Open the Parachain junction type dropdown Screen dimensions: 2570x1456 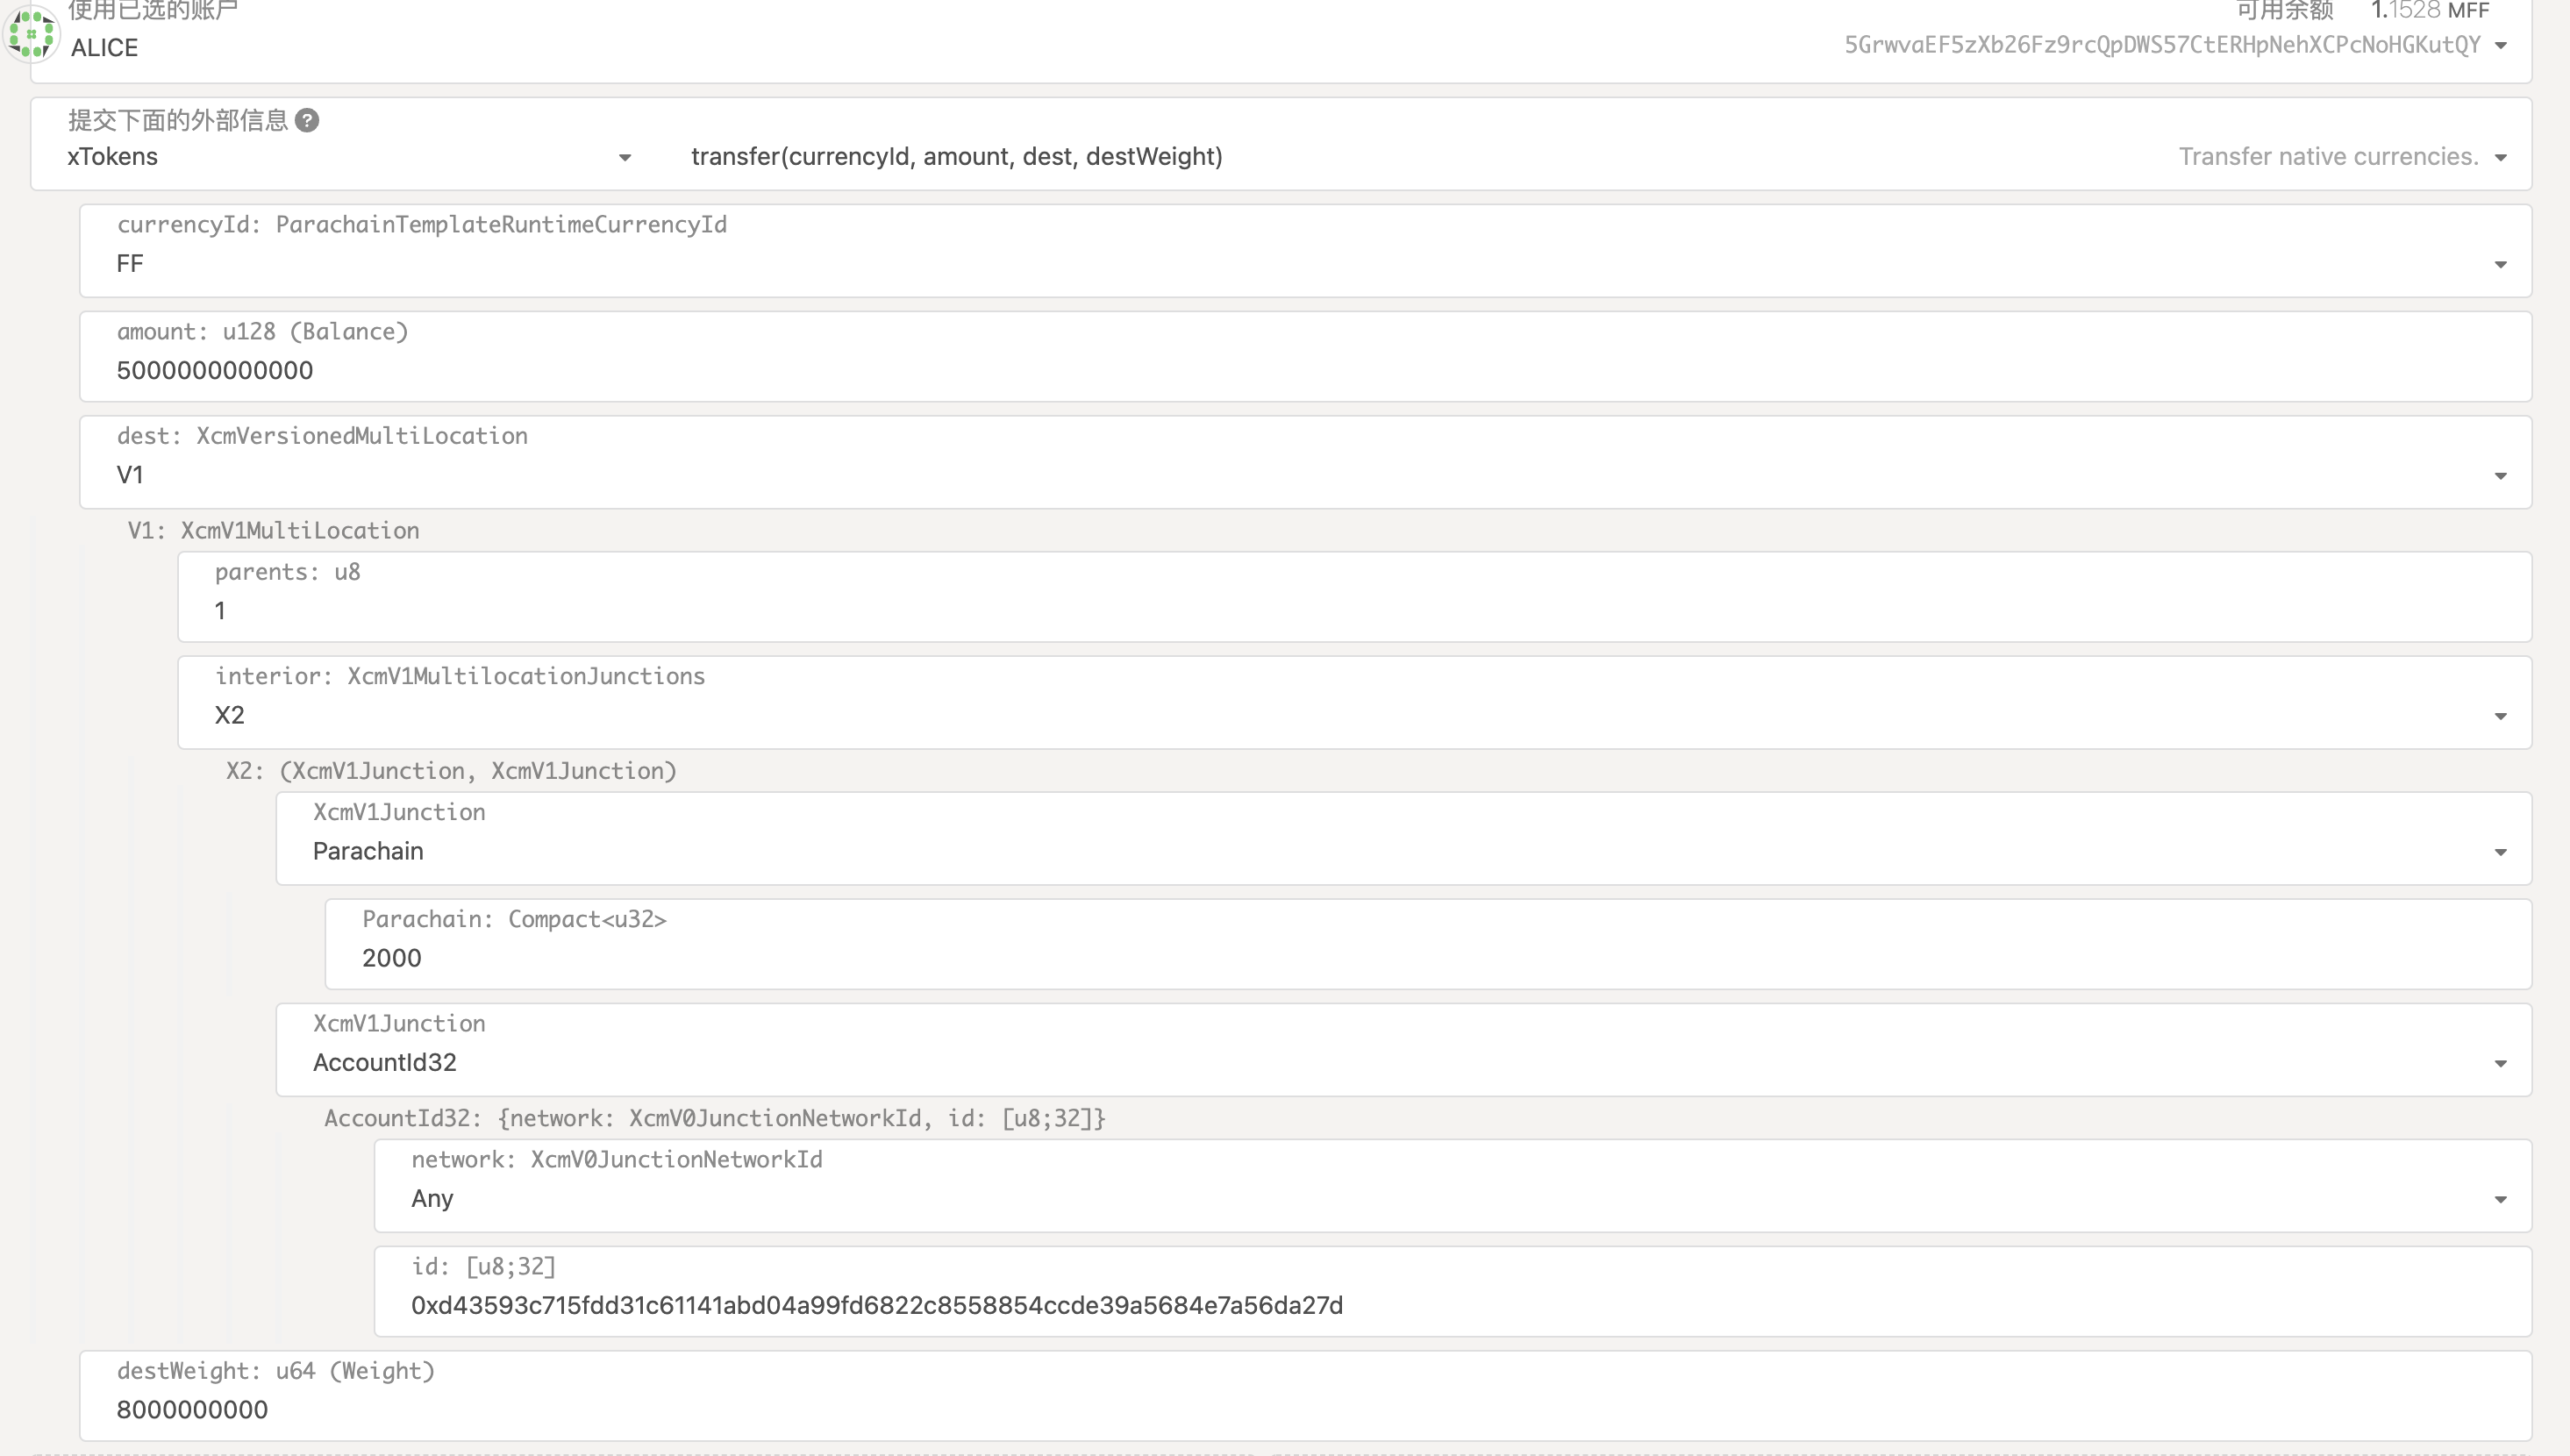click(x=2500, y=852)
